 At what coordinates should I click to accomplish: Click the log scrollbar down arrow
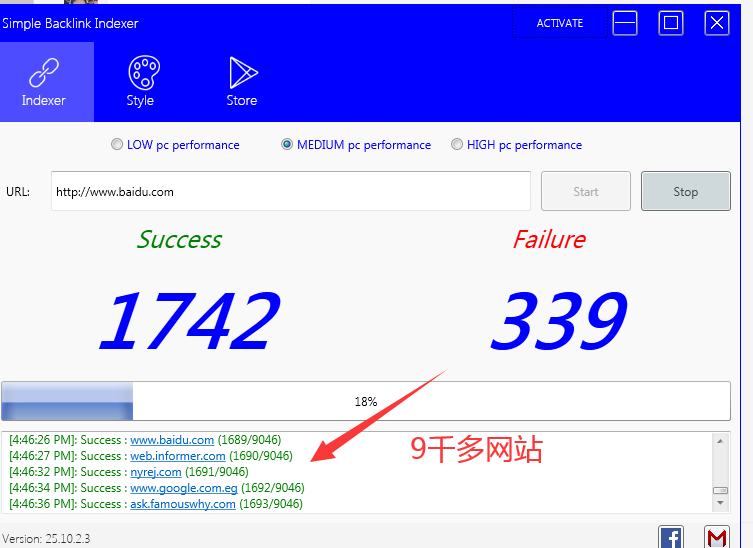[x=720, y=503]
